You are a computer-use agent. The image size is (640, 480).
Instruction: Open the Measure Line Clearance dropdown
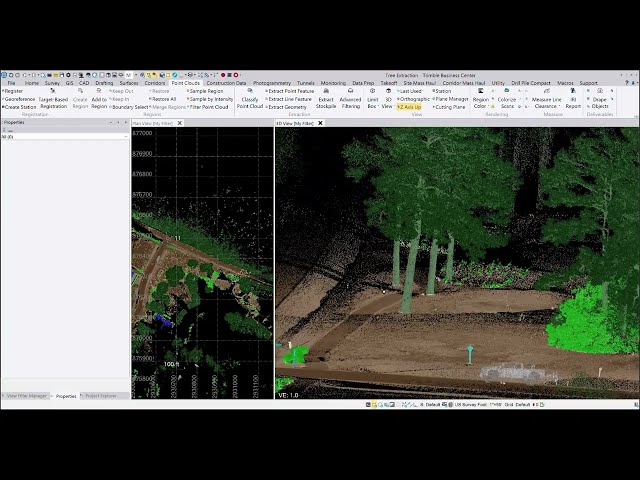tap(547, 99)
